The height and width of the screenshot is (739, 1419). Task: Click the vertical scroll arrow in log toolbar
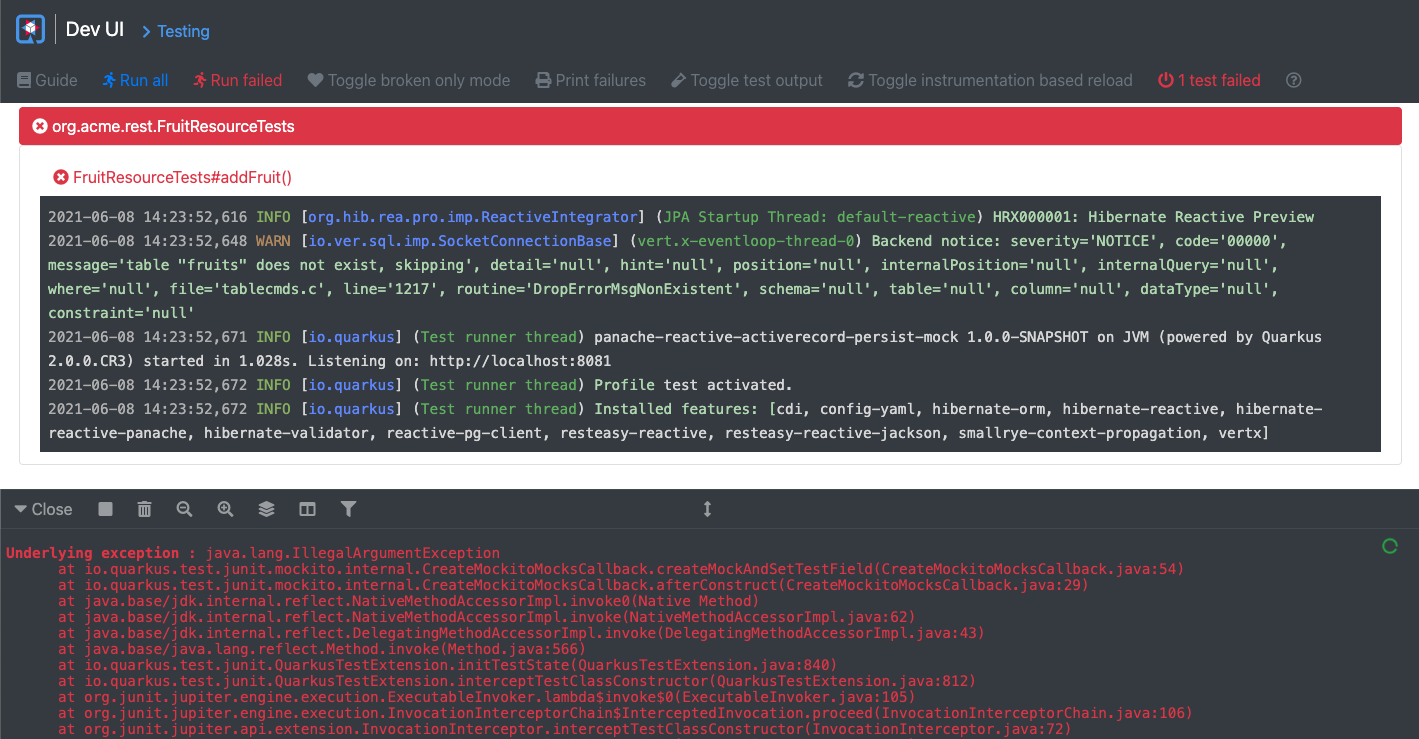[x=707, y=509]
